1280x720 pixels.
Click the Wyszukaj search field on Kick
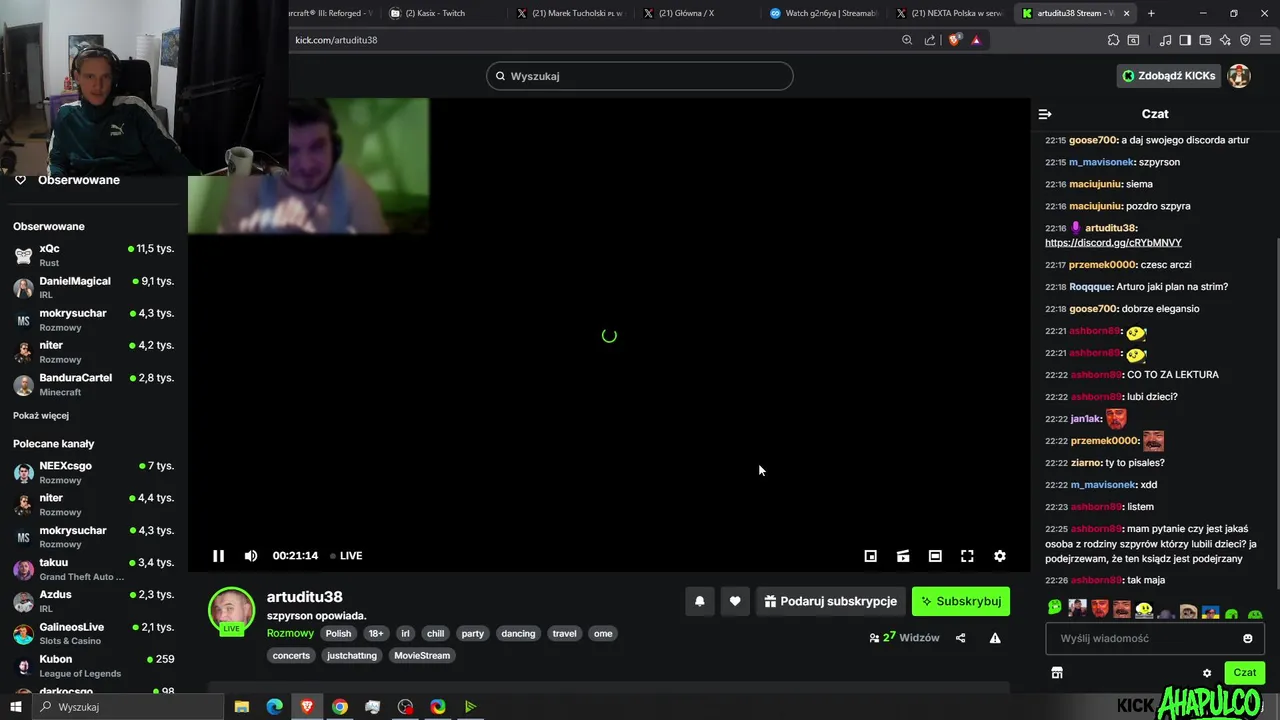(640, 76)
